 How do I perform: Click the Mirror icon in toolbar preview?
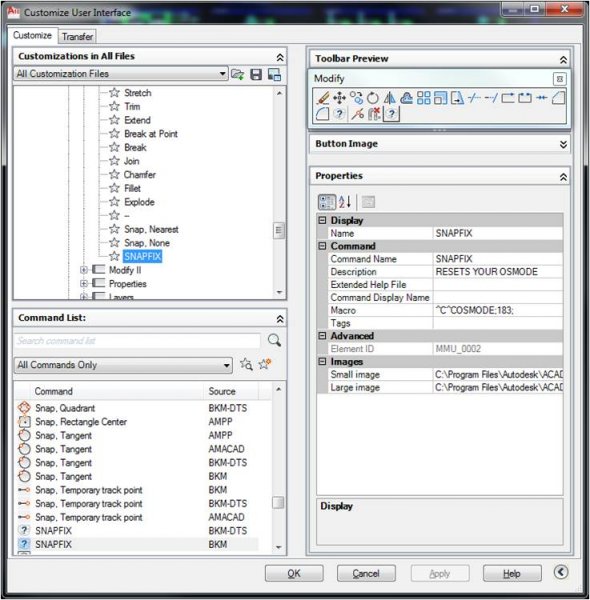(390, 98)
